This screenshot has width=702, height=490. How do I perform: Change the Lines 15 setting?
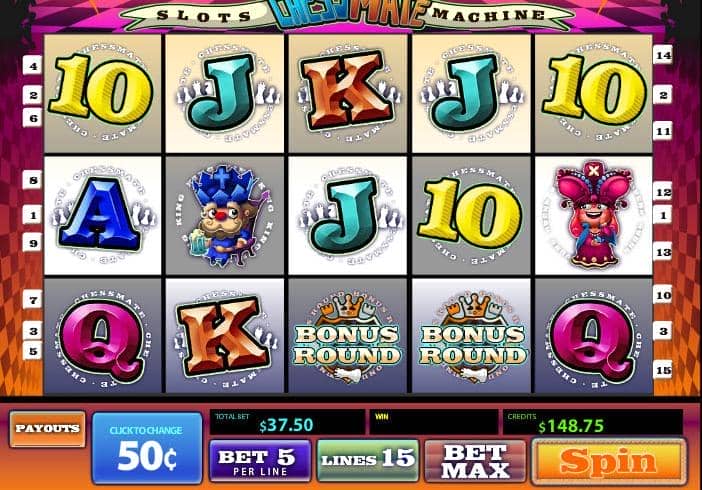click(x=368, y=460)
